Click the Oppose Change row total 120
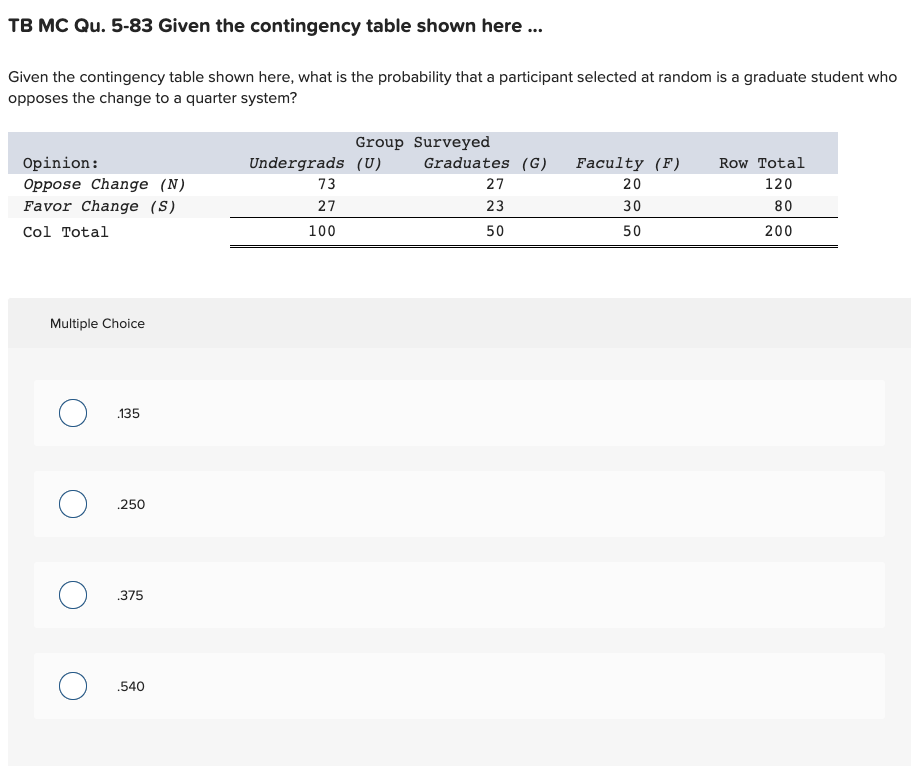The width and height of the screenshot is (911, 766). (x=779, y=184)
